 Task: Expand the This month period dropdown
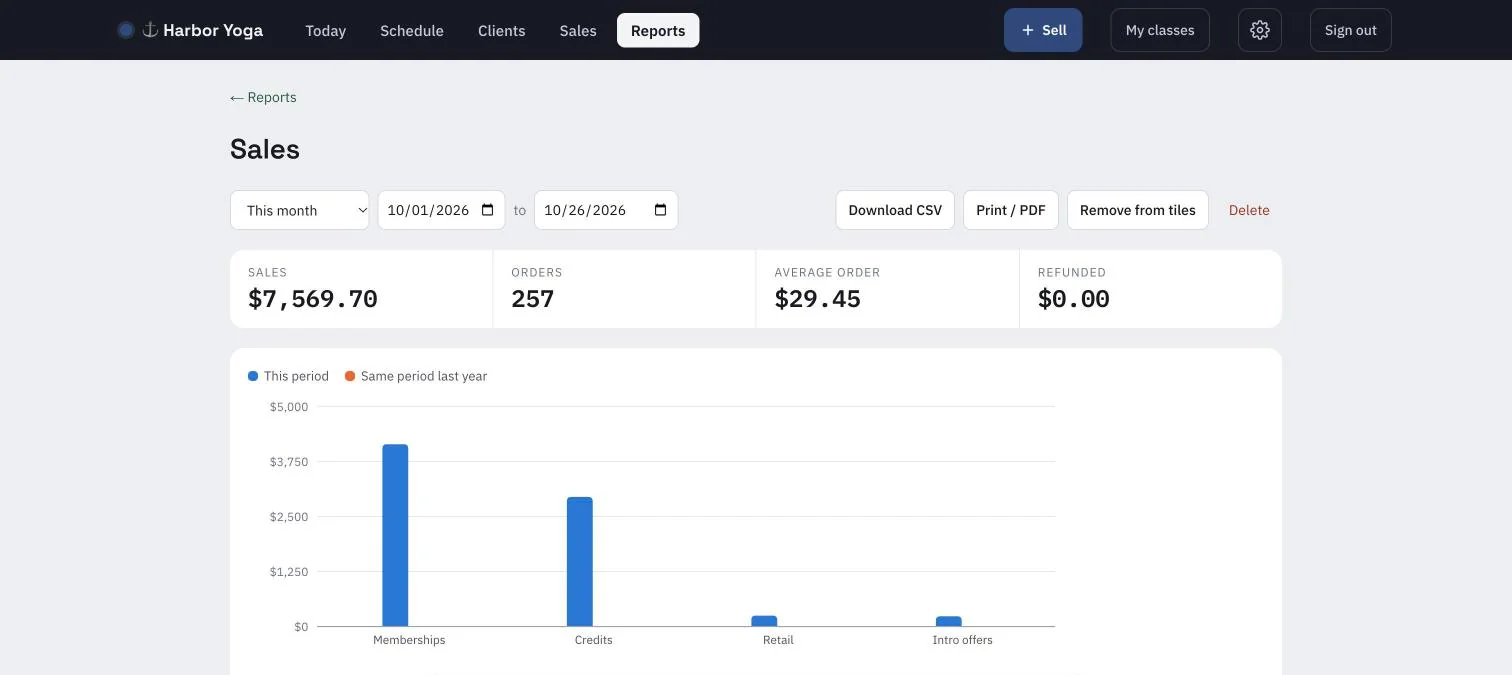pyautogui.click(x=300, y=210)
